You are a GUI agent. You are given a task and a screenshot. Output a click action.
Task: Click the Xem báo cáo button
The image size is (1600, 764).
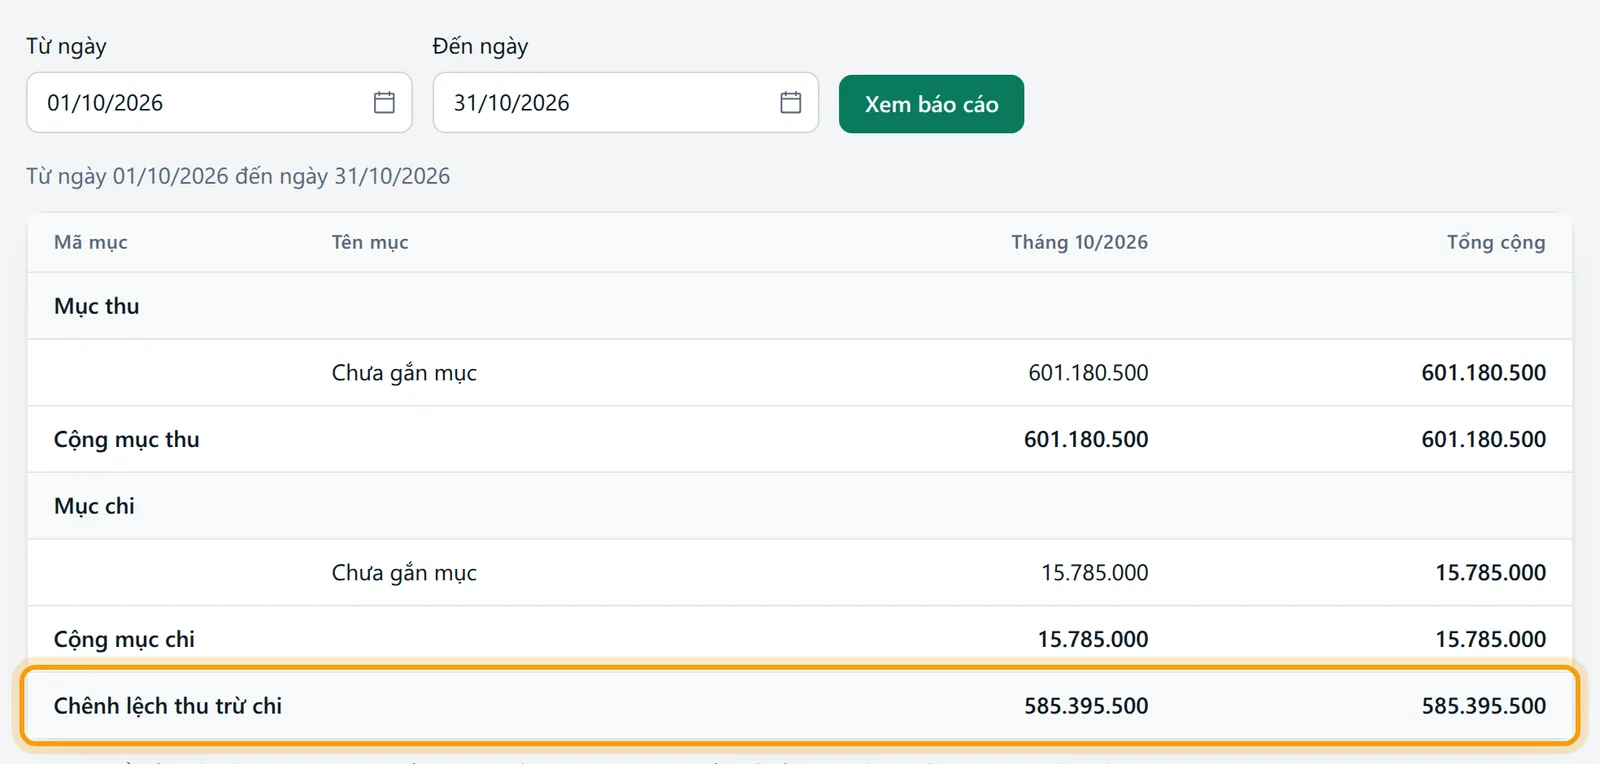931,104
